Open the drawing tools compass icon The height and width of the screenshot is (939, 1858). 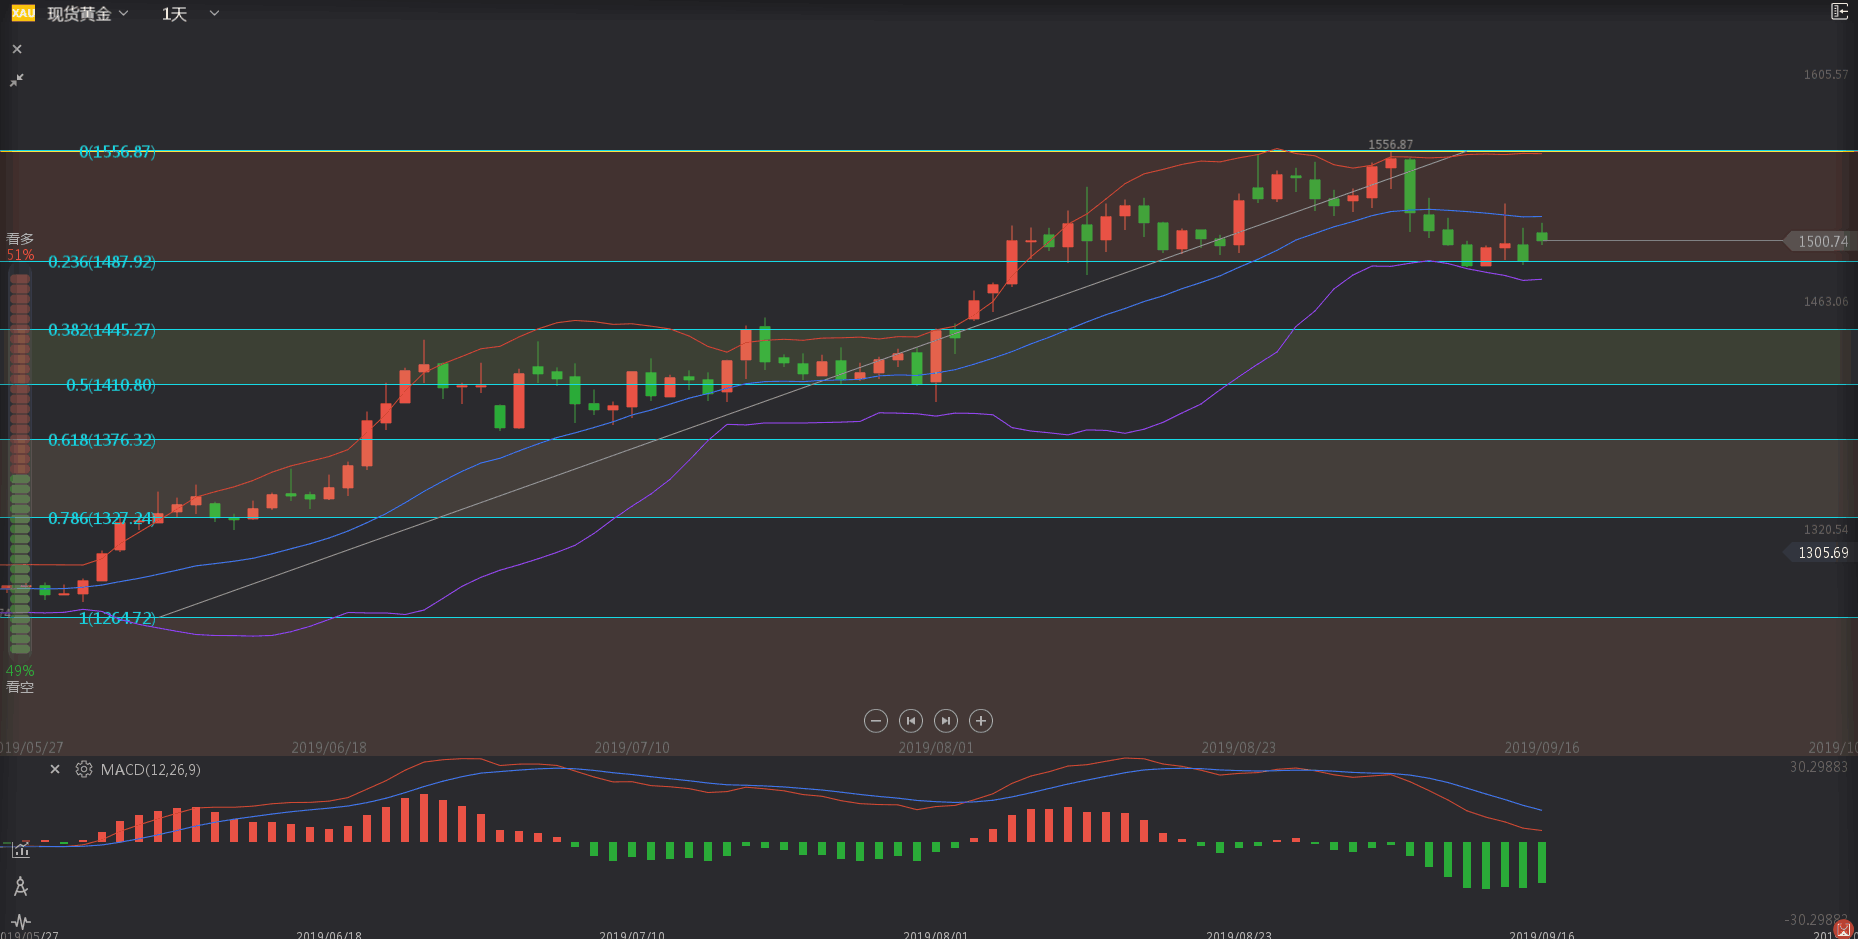(21, 886)
